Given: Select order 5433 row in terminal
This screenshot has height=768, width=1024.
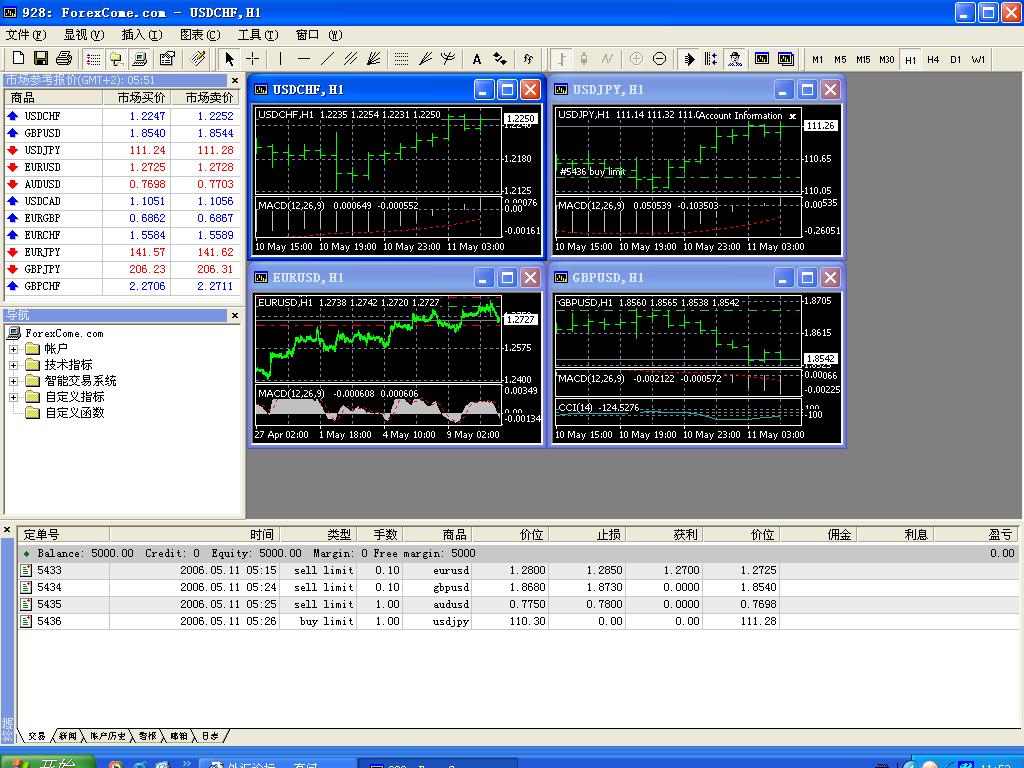Looking at the screenshot, I should click(x=517, y=570).
